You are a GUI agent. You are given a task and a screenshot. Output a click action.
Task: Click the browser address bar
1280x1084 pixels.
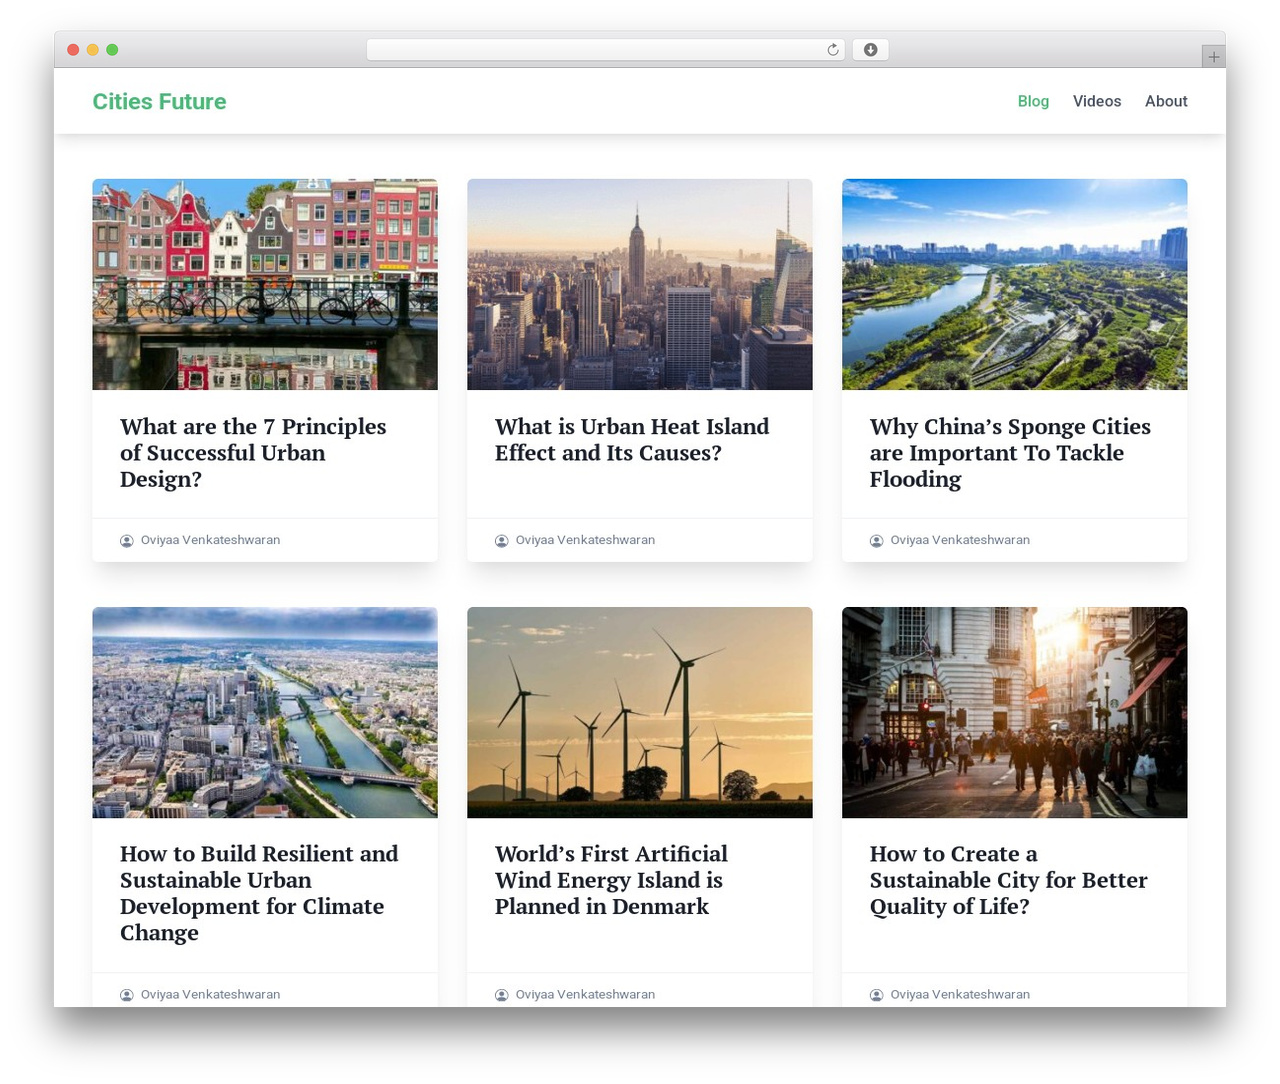coord(605,50)
